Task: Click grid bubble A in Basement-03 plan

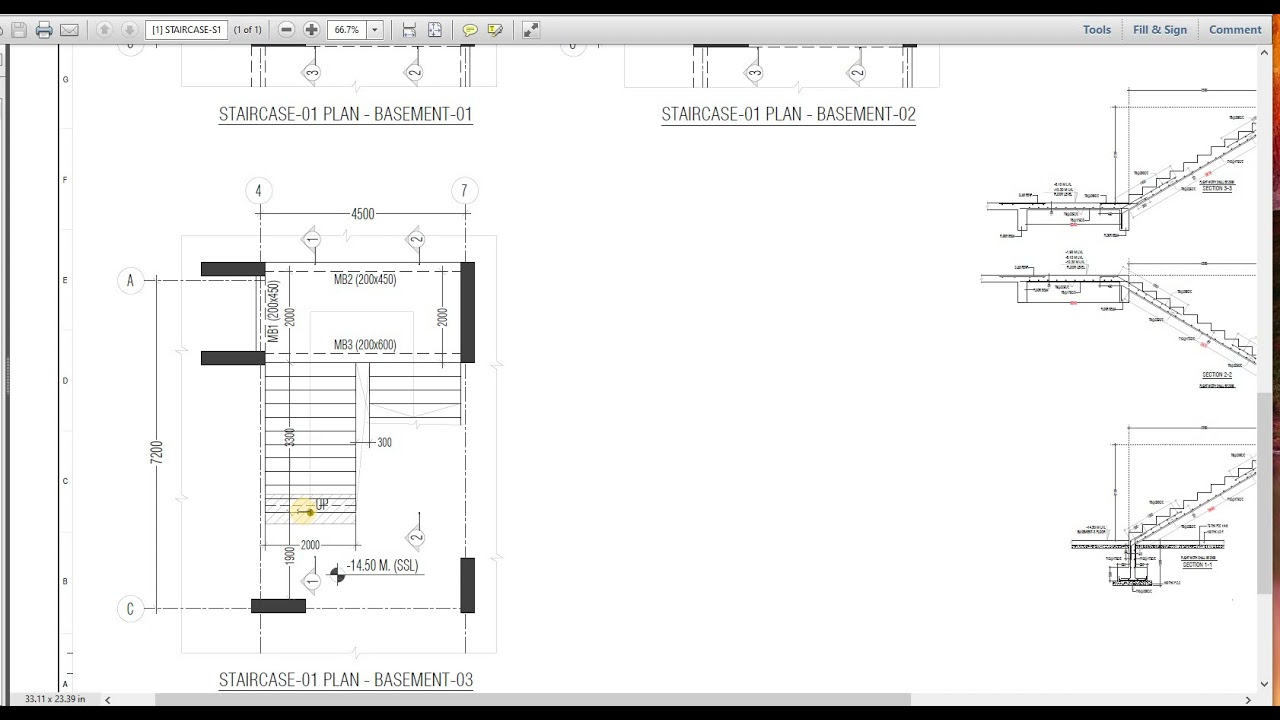Action: [x=130, y=281]
